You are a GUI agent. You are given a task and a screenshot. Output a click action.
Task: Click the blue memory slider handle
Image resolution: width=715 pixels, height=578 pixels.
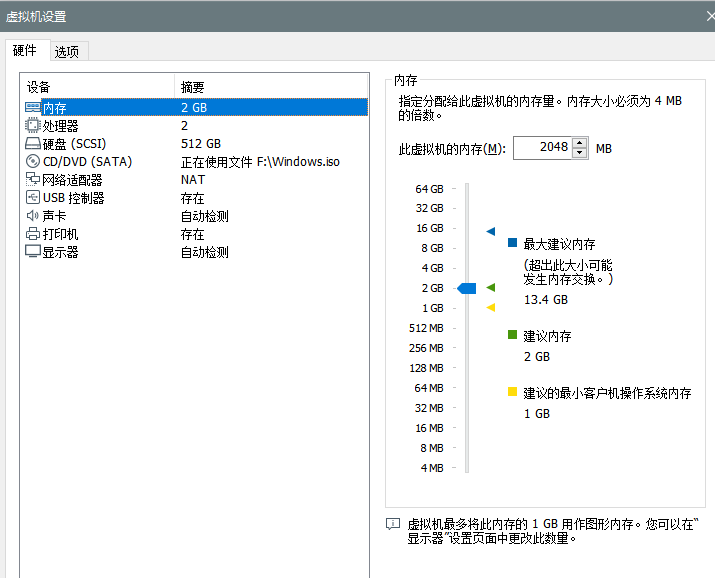467,288
